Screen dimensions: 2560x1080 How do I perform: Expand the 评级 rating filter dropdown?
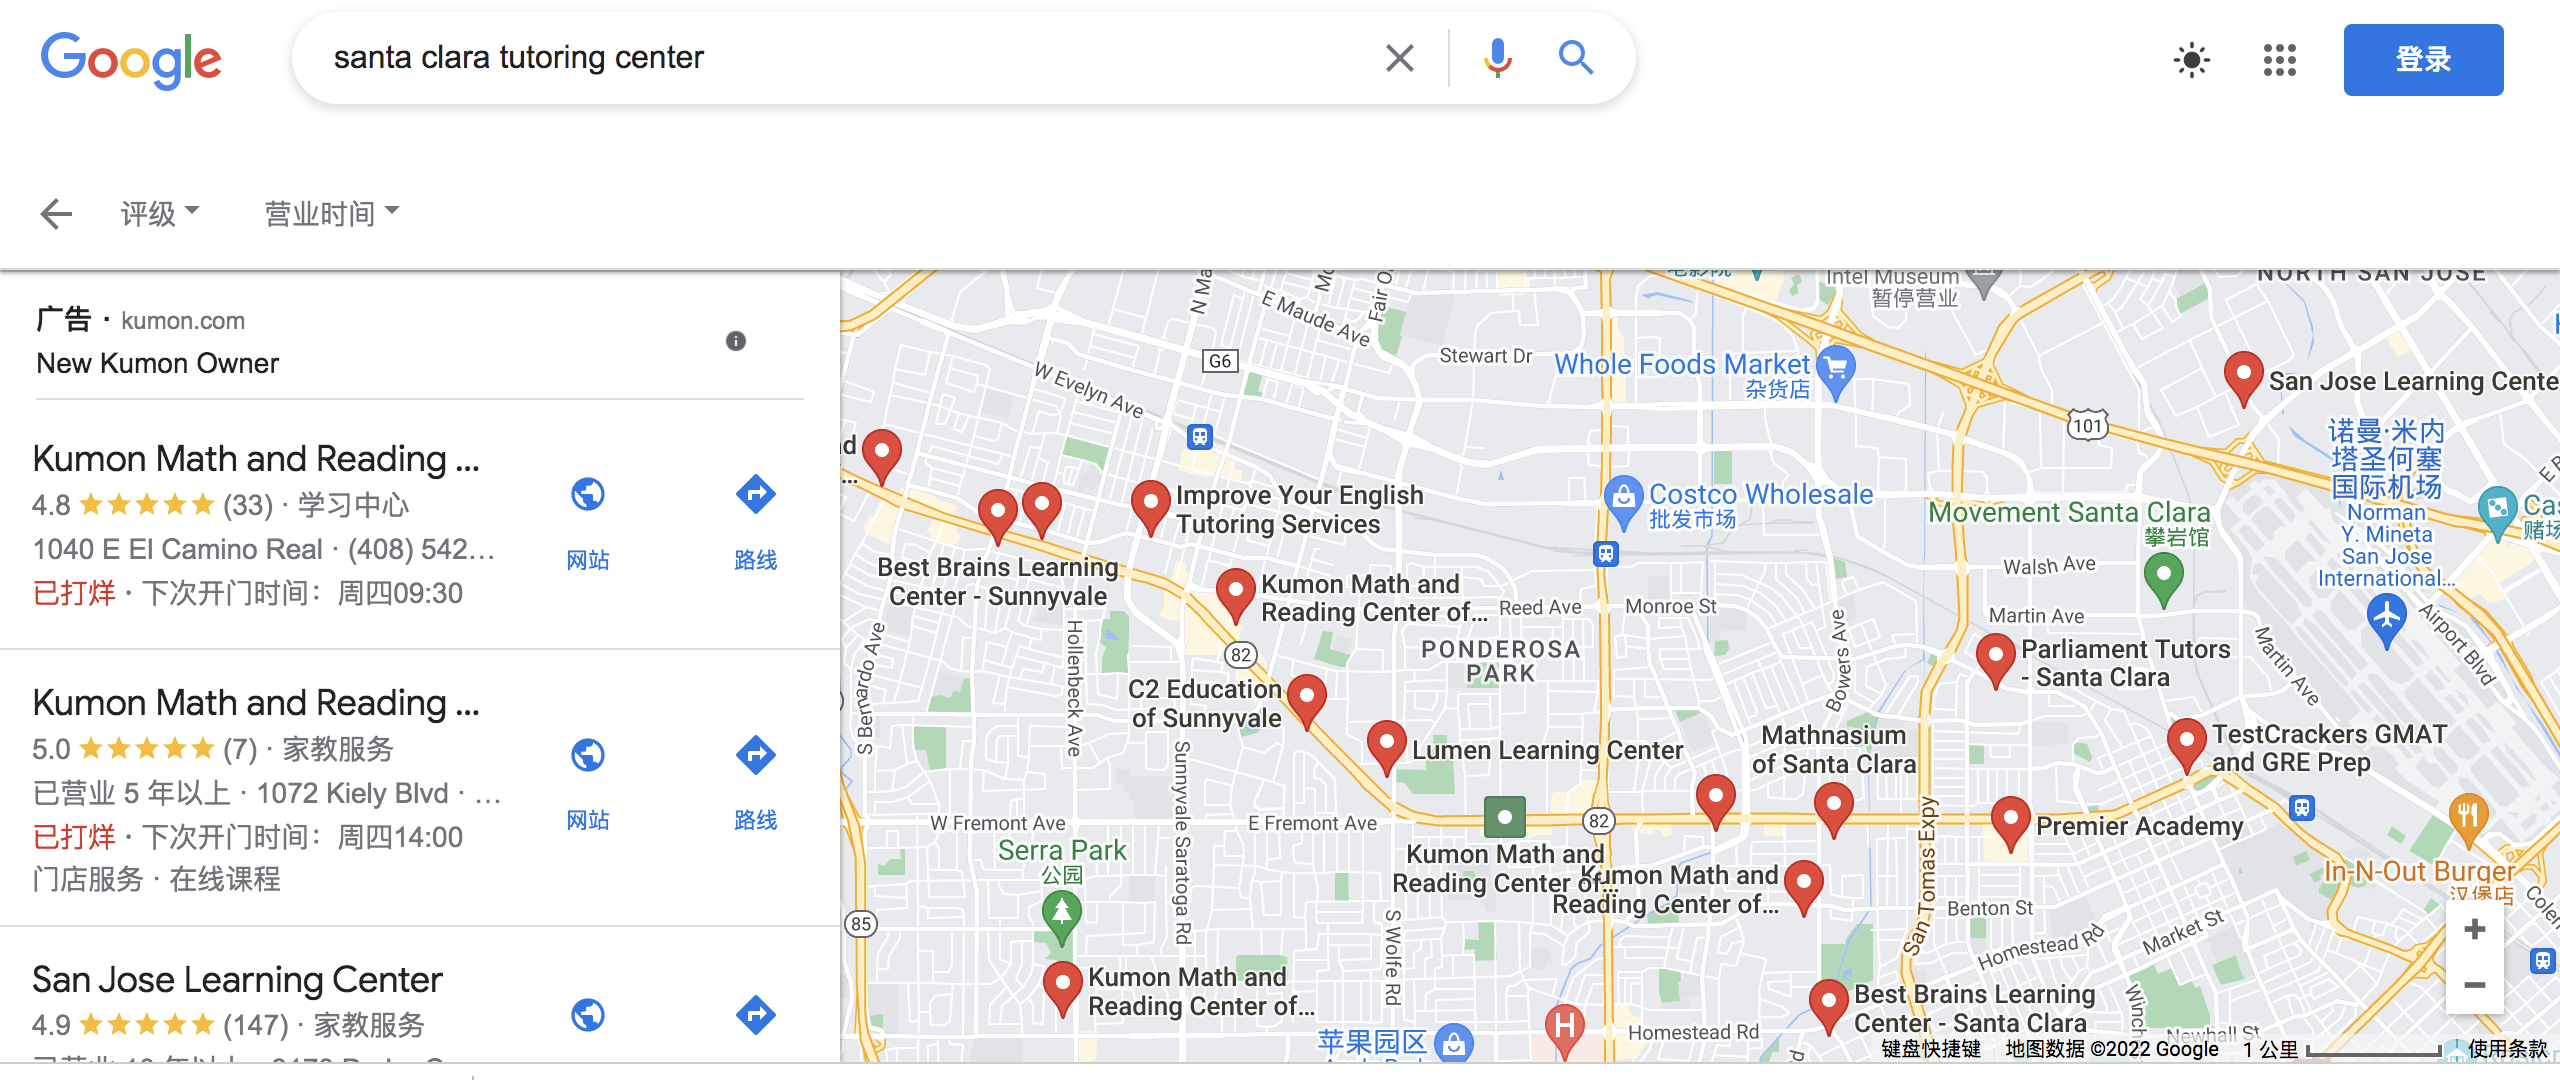pos(160,213)
